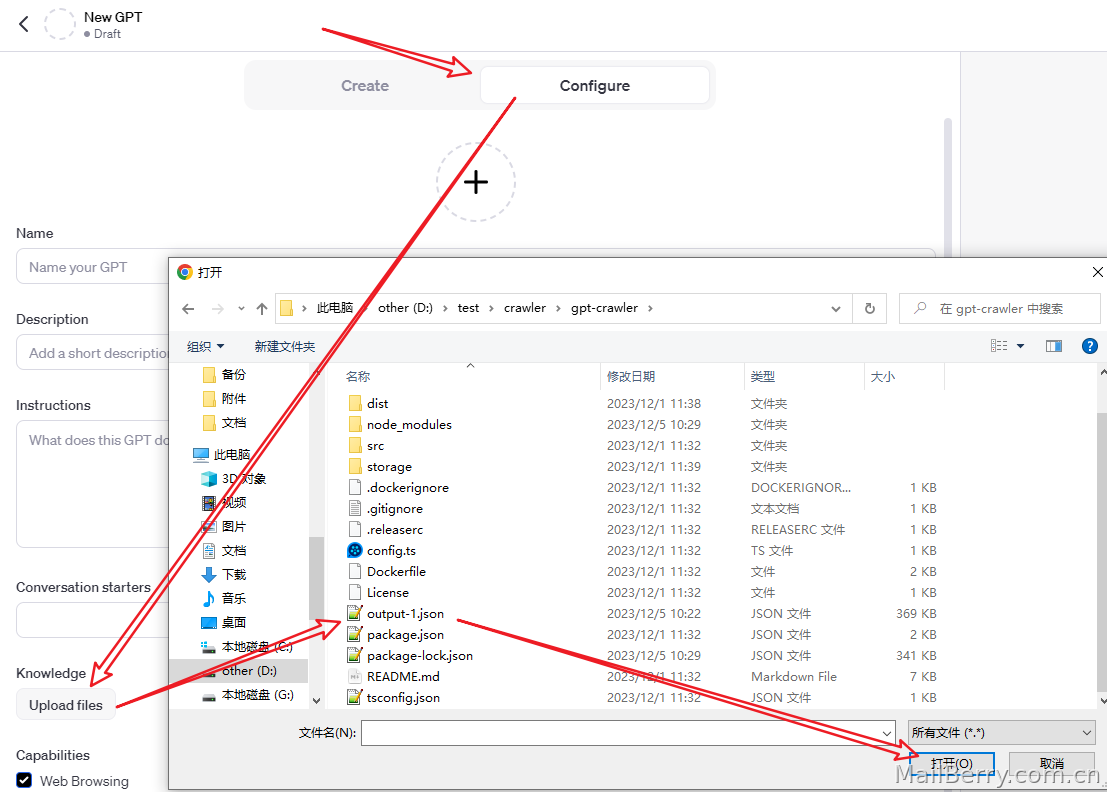Click Upload files under Knowledge
The width and height of the screenshot is (1107, 792).
[66, 705]
